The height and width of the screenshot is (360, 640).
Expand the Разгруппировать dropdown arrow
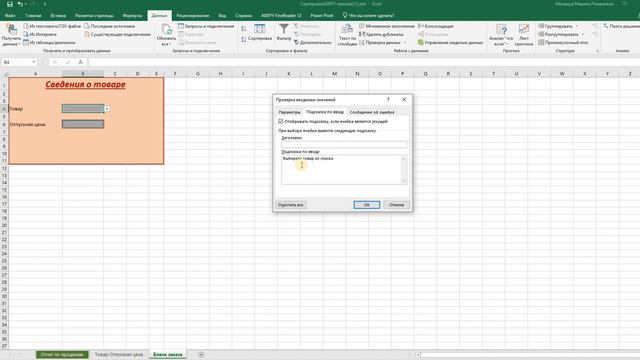pos(582,34)
